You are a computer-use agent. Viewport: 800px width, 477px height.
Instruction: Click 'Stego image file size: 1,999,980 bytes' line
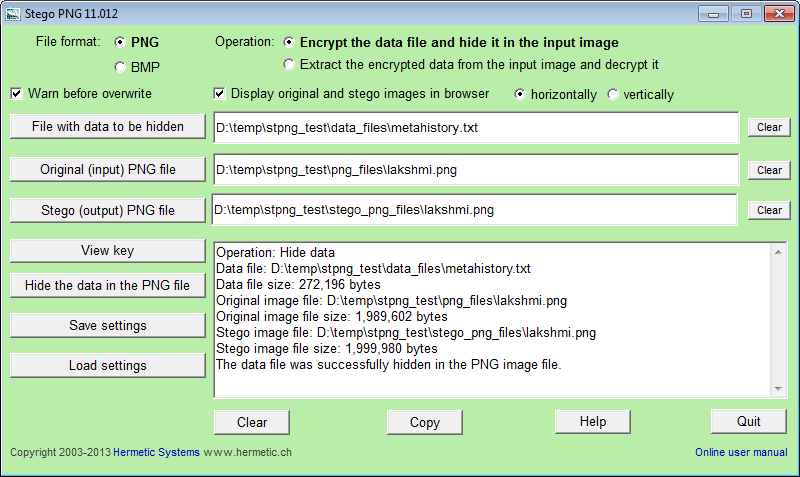(327, 349)
